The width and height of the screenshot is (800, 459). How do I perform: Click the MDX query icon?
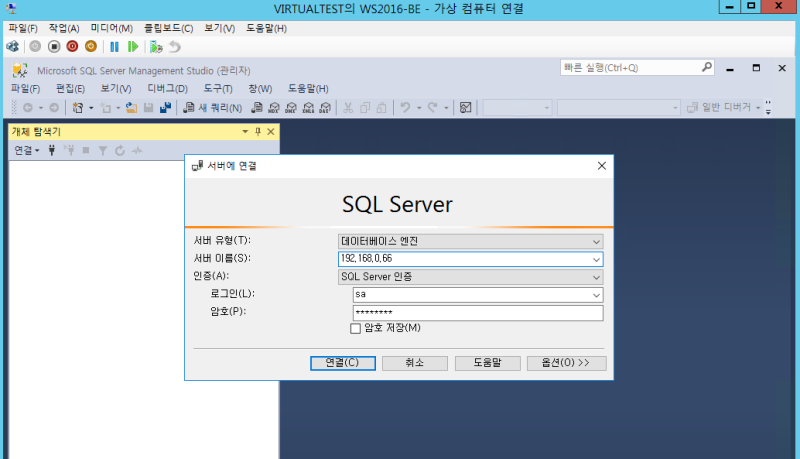point(274,108)
